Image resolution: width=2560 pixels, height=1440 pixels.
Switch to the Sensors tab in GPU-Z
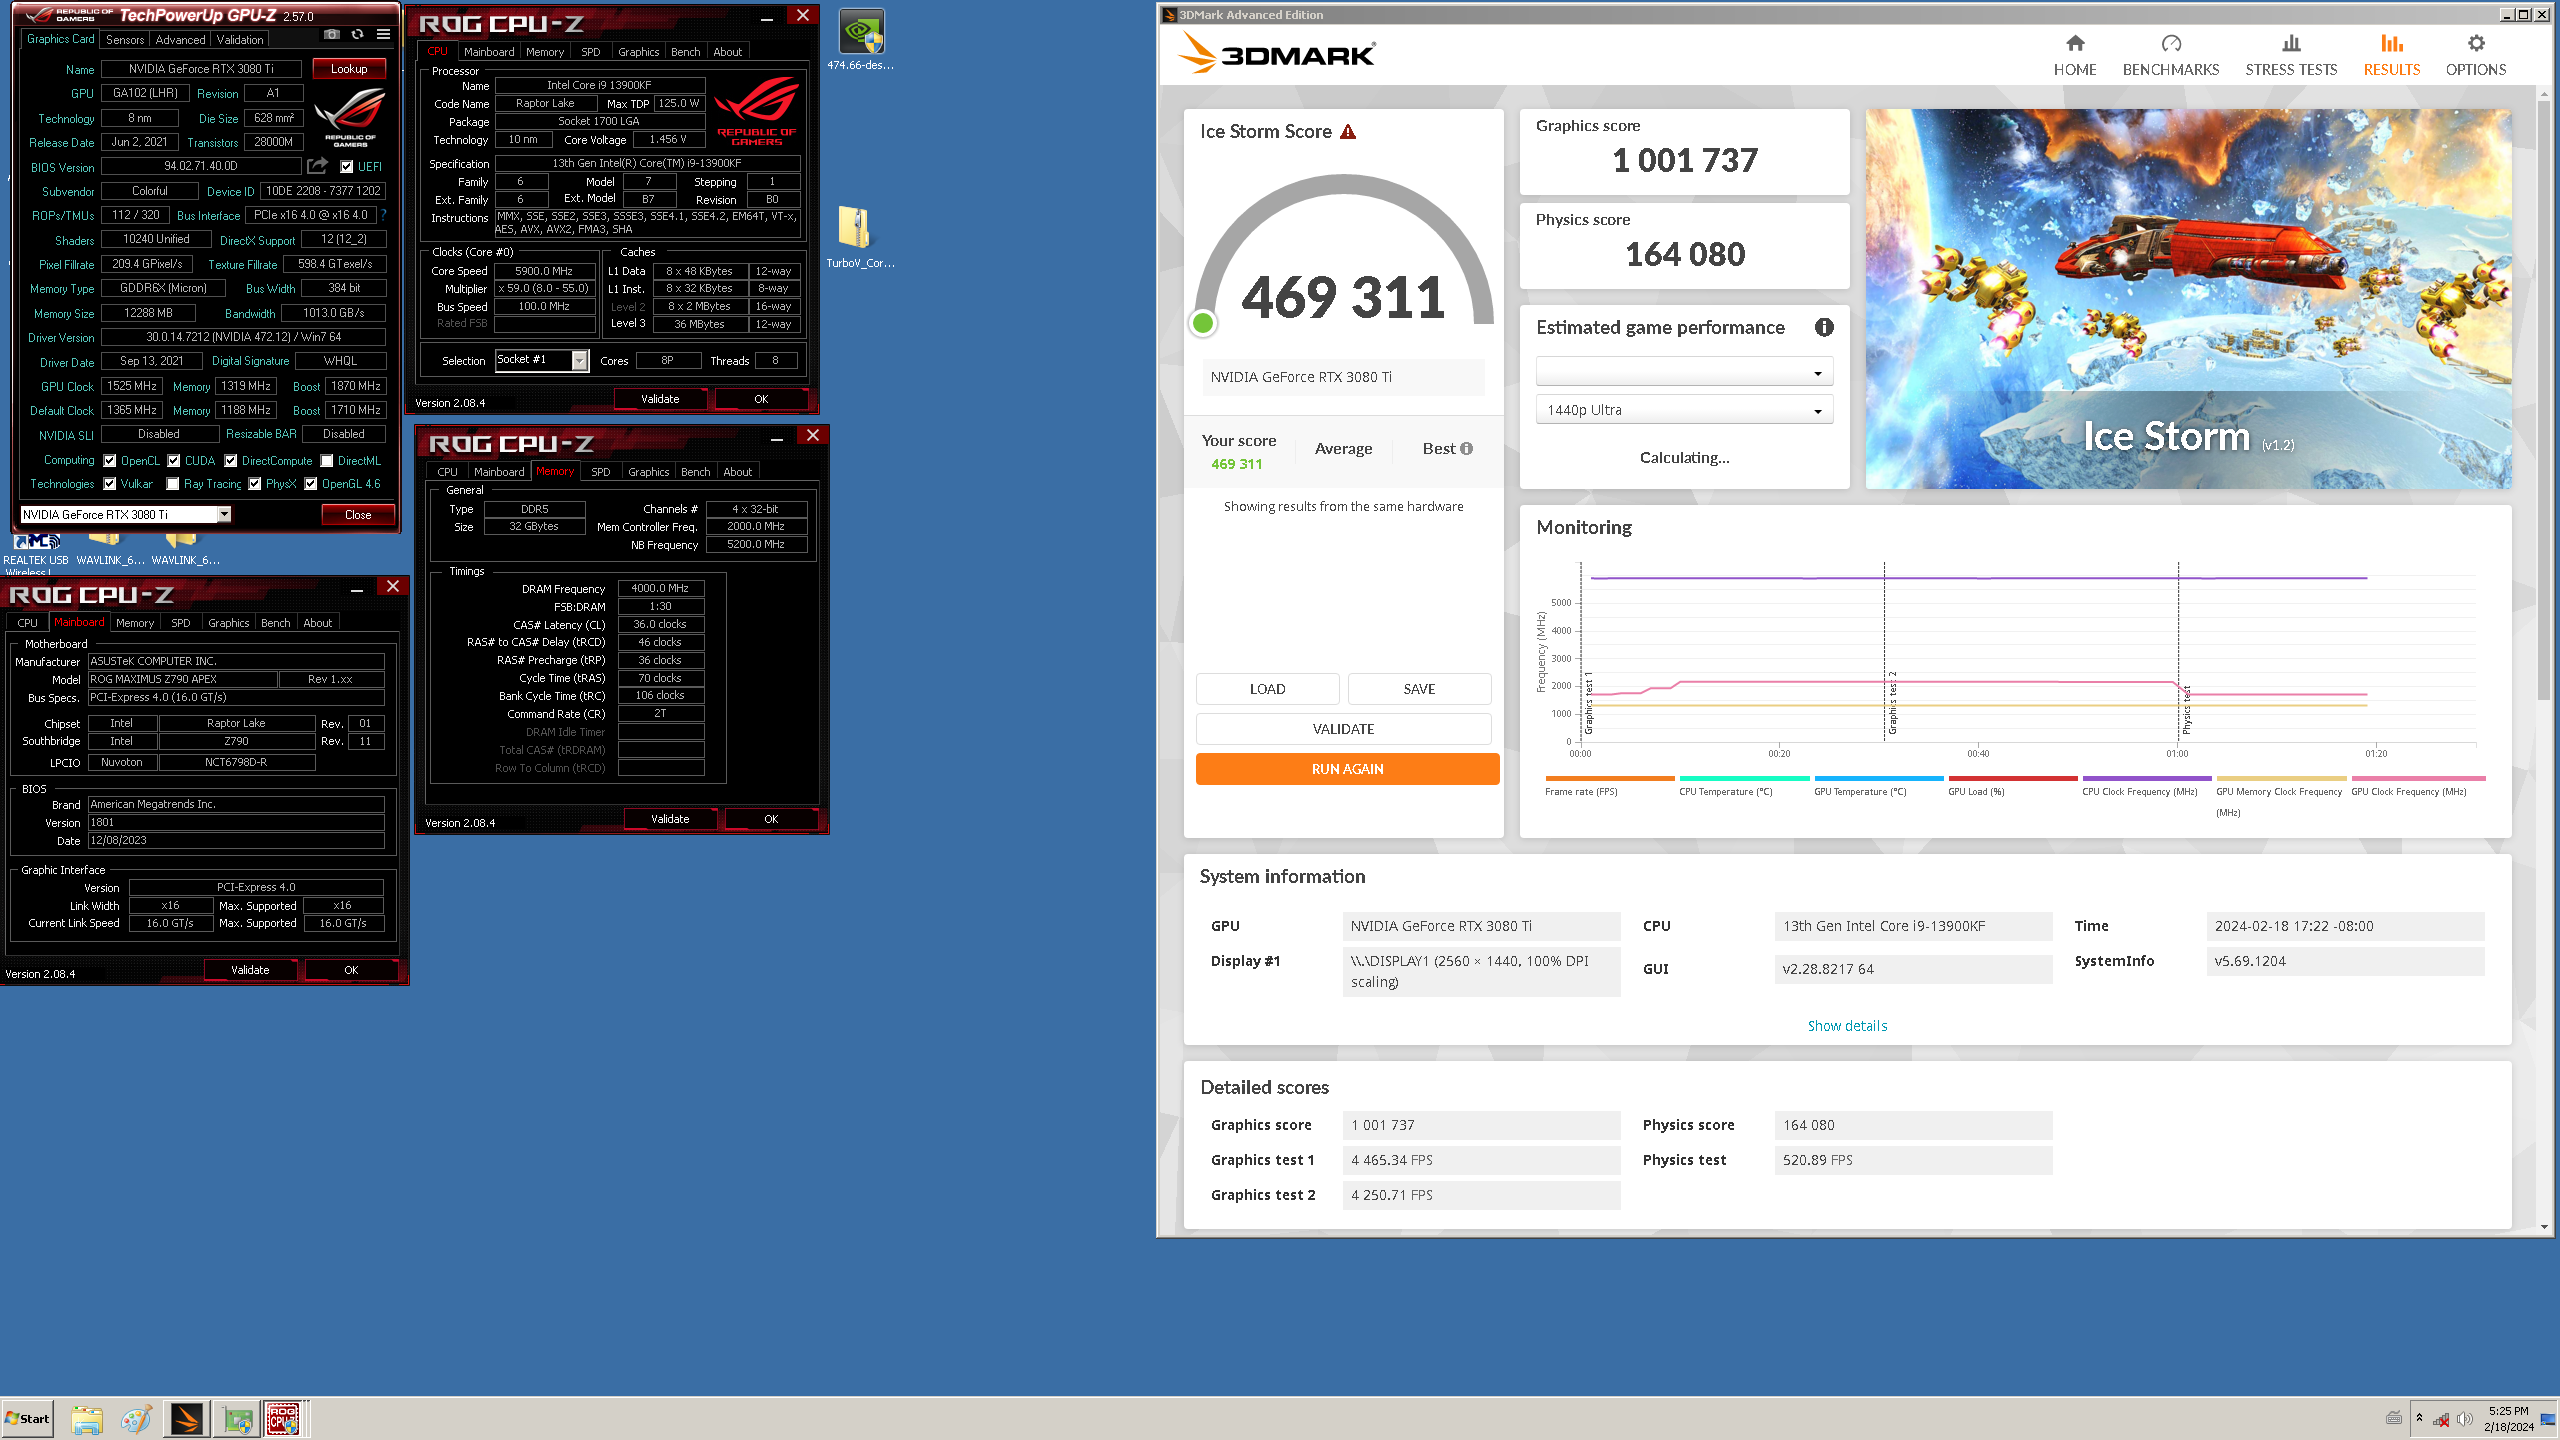click(x=125, y=40)
